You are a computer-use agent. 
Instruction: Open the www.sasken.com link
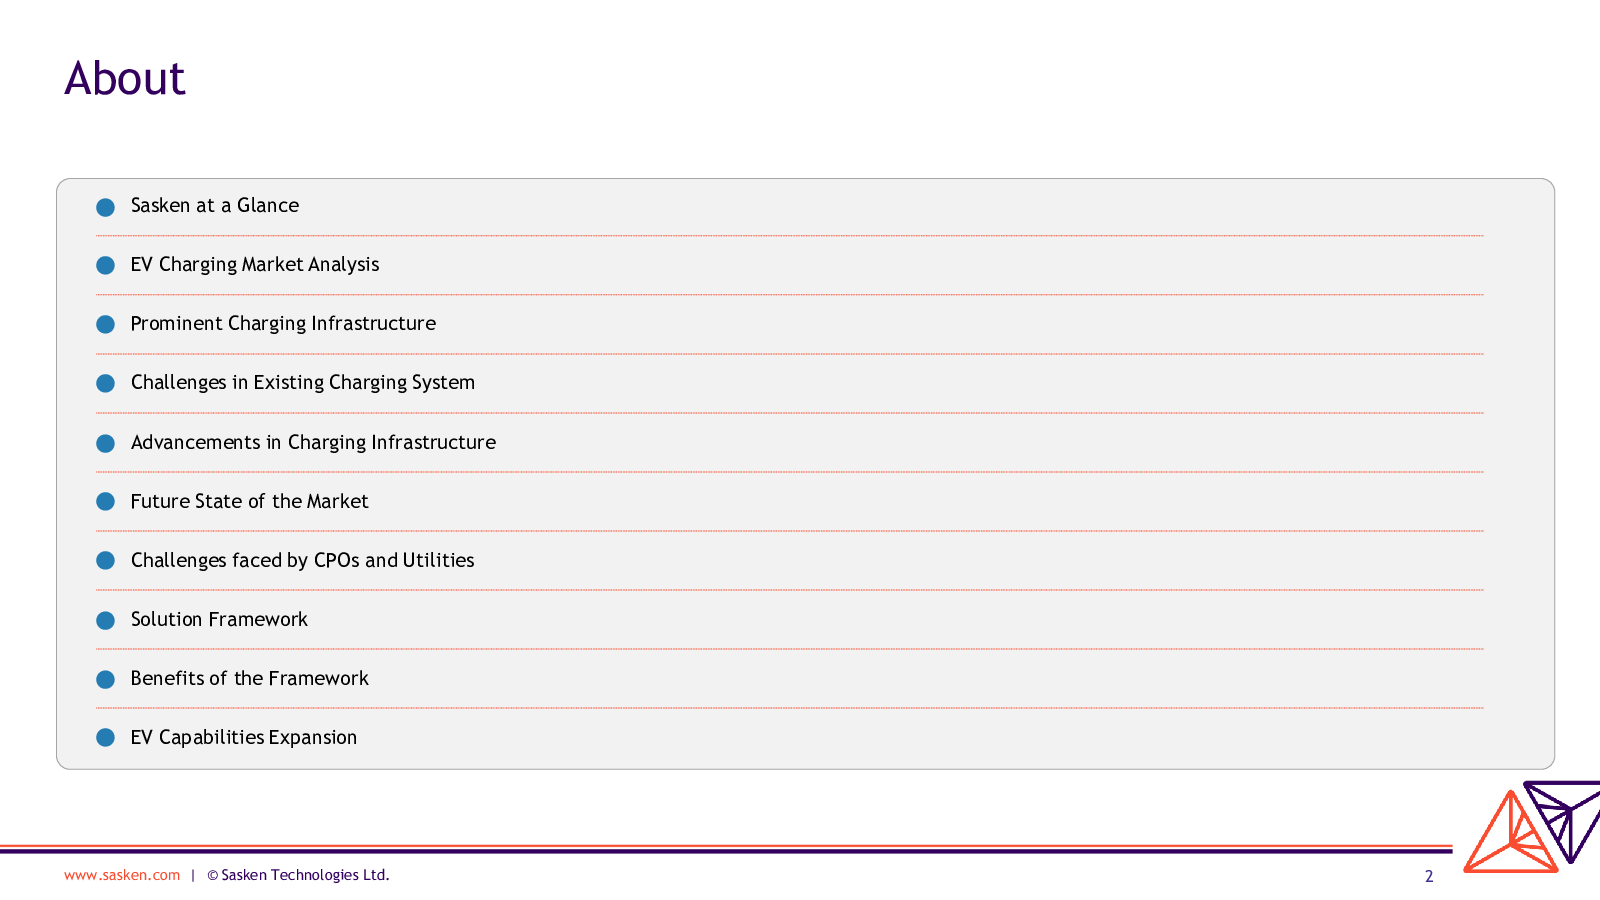point(122,875)
